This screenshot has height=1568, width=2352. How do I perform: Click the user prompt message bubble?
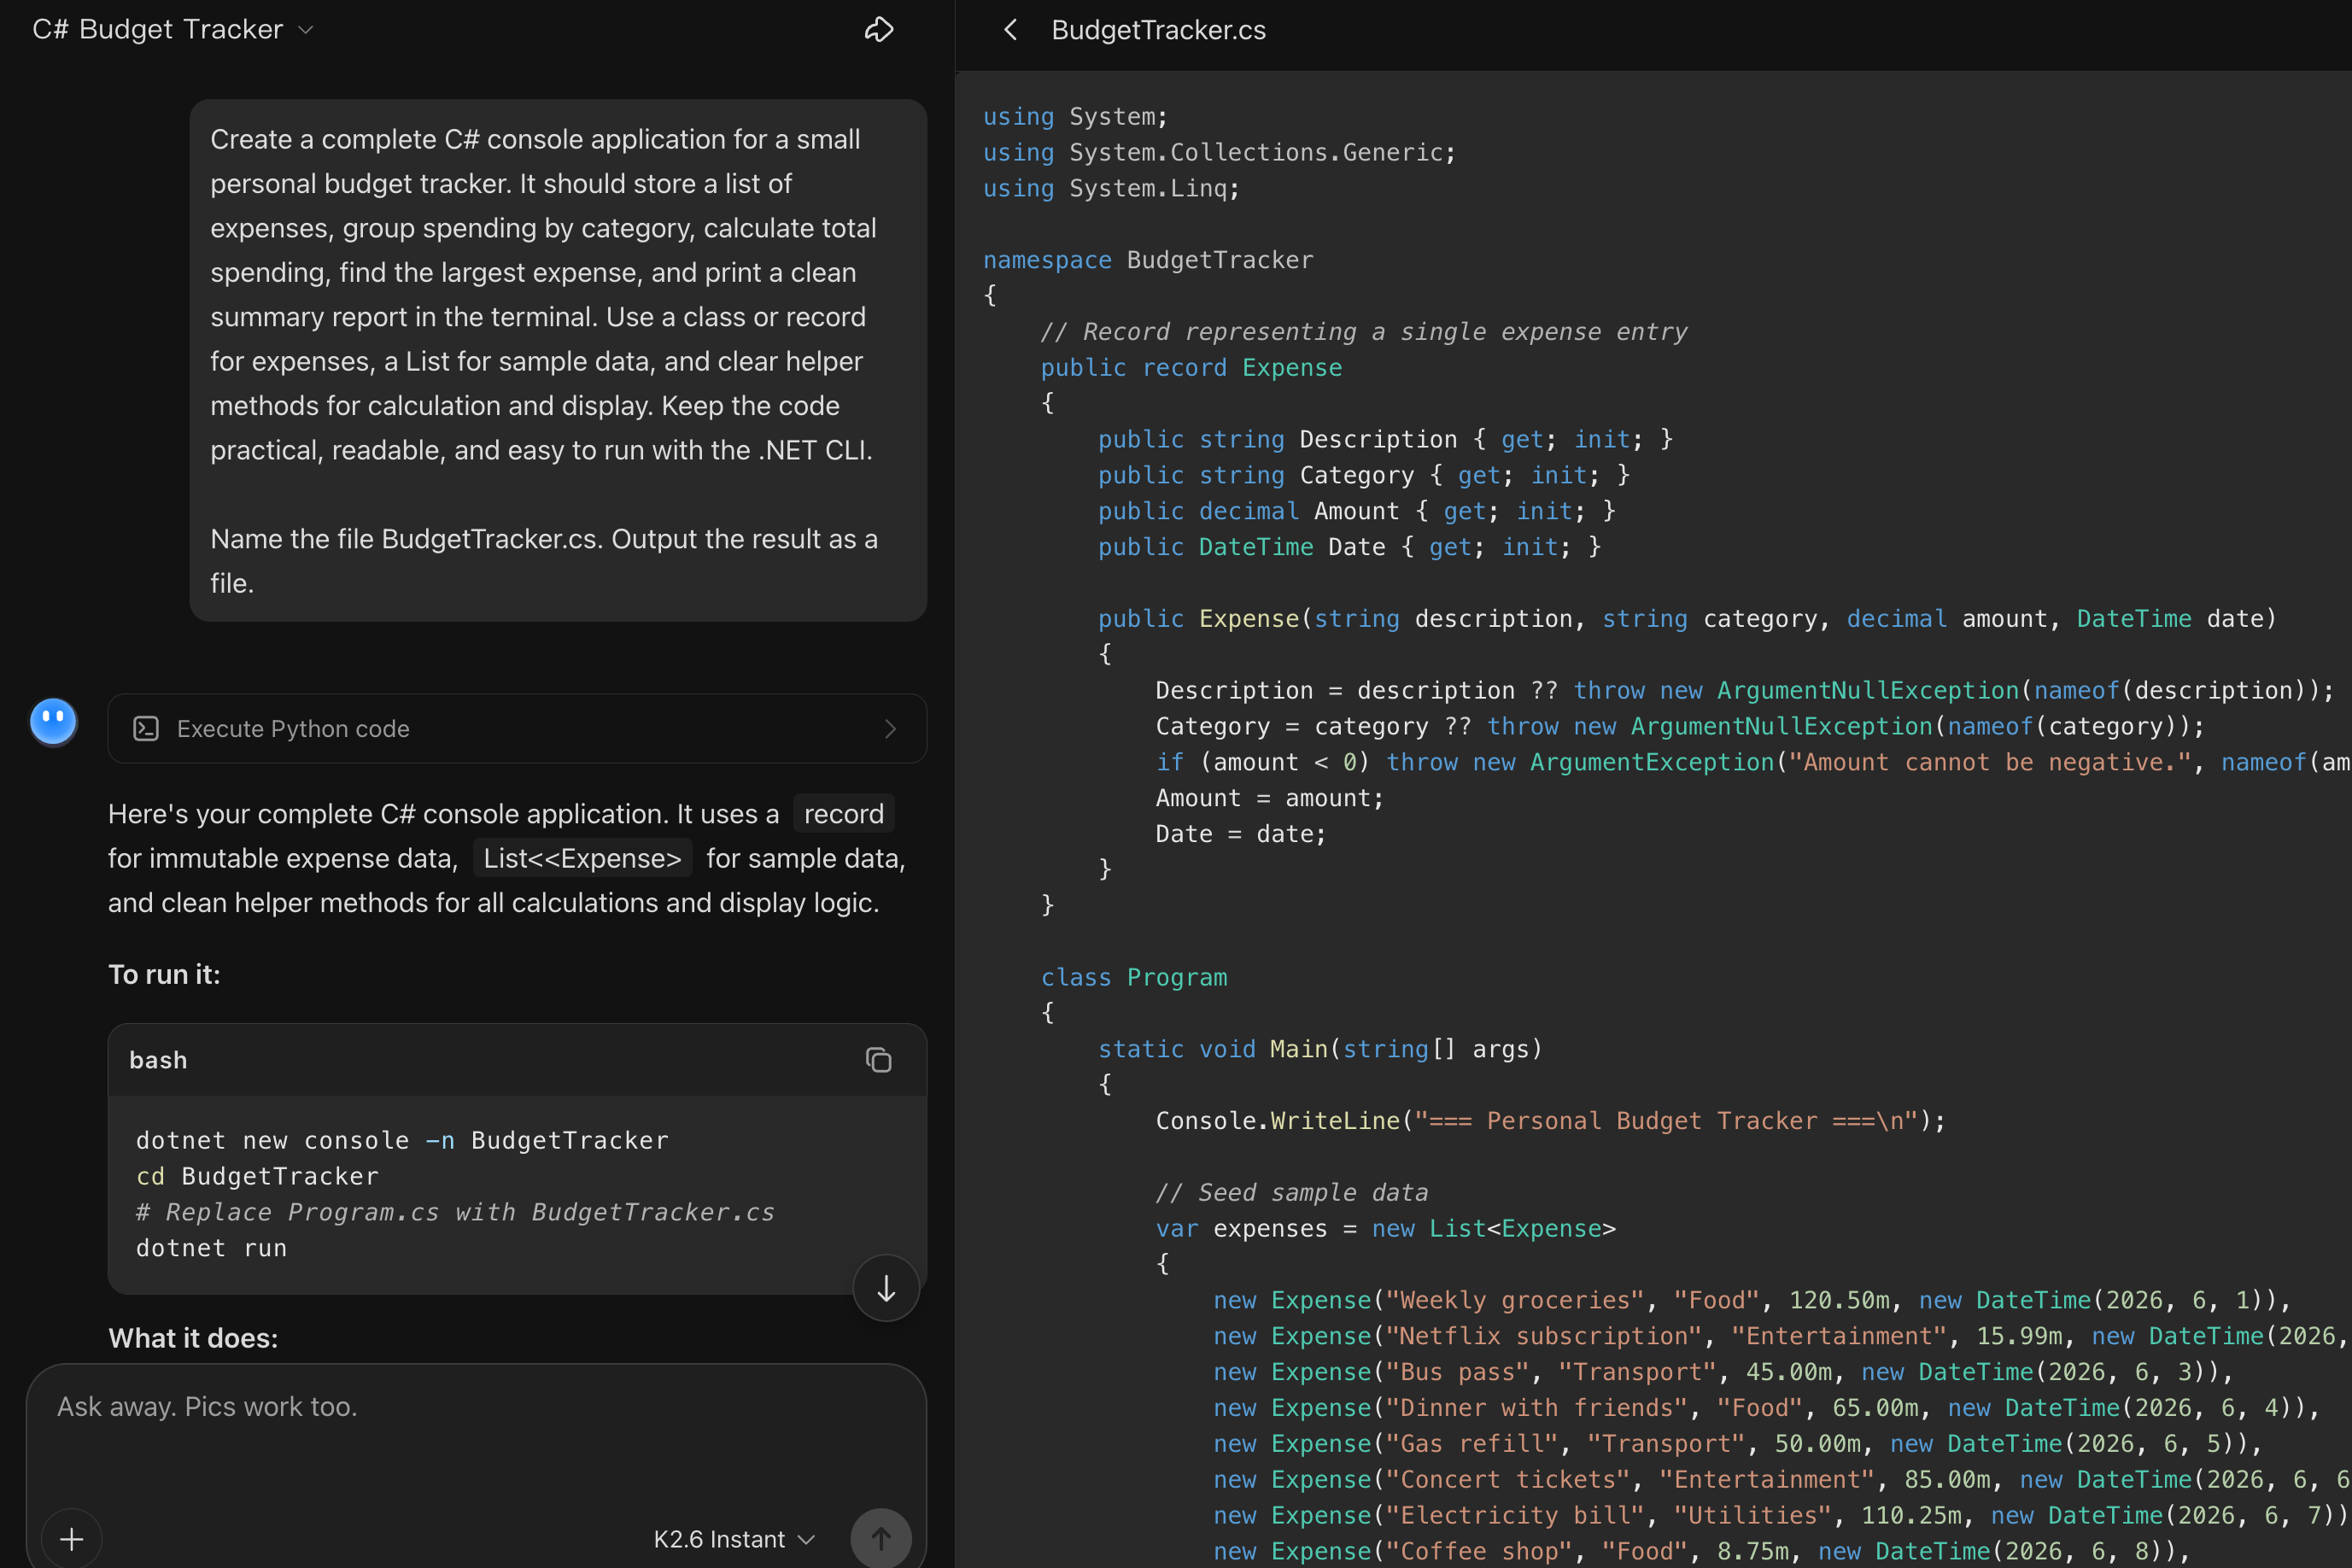558,360
